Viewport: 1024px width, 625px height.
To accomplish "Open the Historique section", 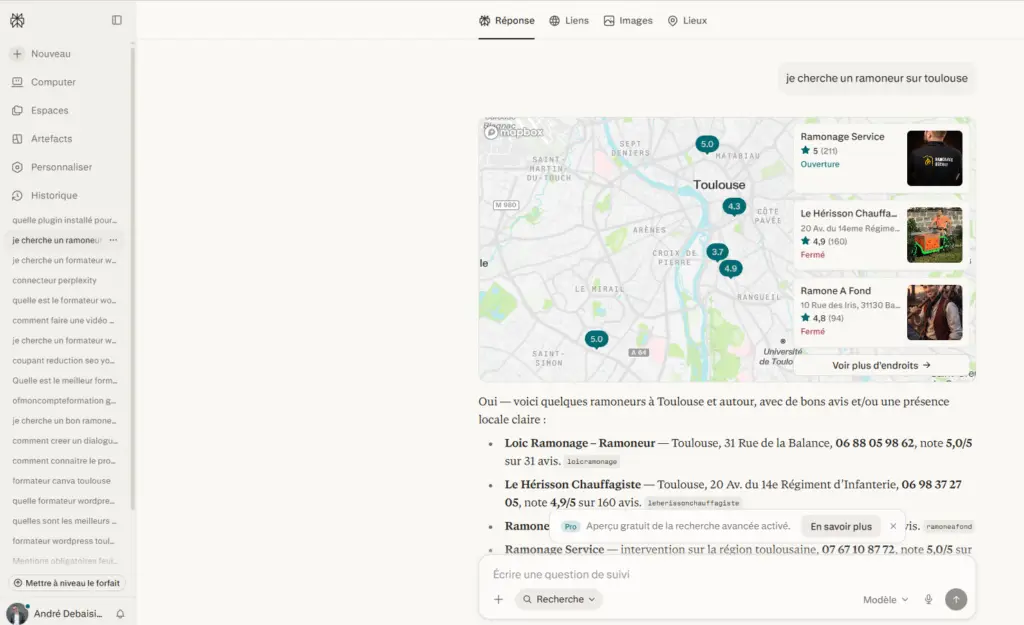I will coord(54,195).
